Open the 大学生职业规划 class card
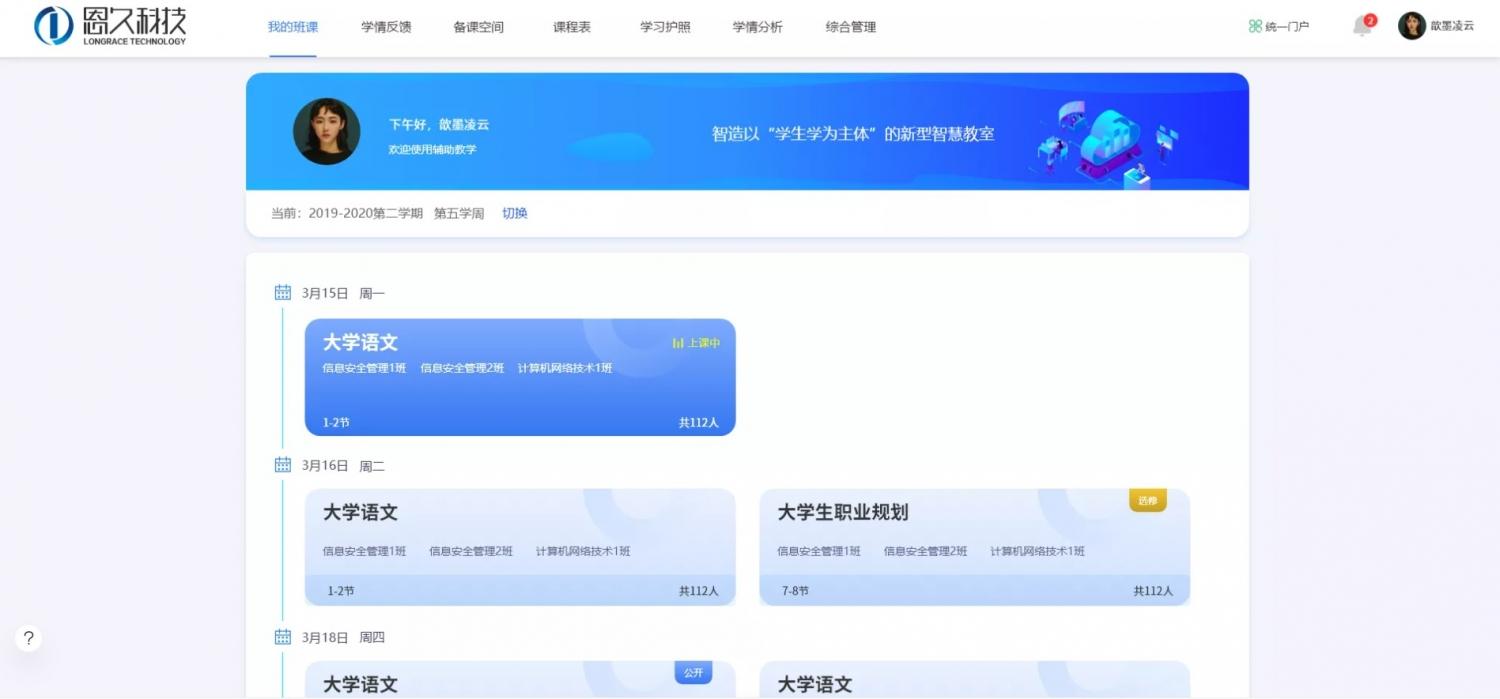Screen dimensions: 1500x699 point(975,547)
